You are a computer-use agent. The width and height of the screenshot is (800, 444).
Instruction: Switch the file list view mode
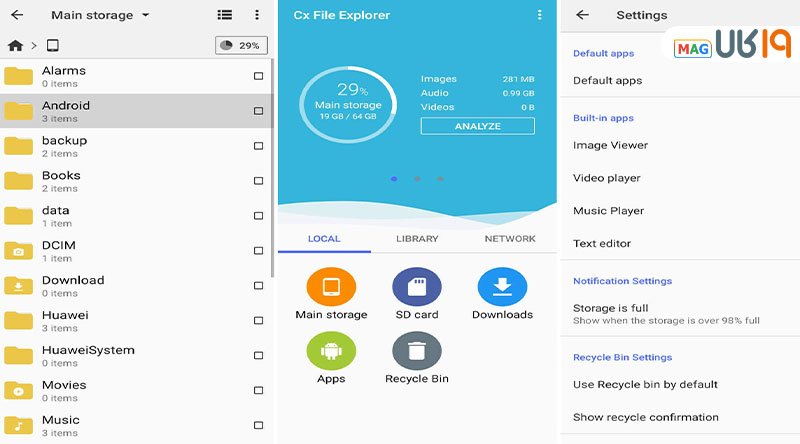coord(224,15)
